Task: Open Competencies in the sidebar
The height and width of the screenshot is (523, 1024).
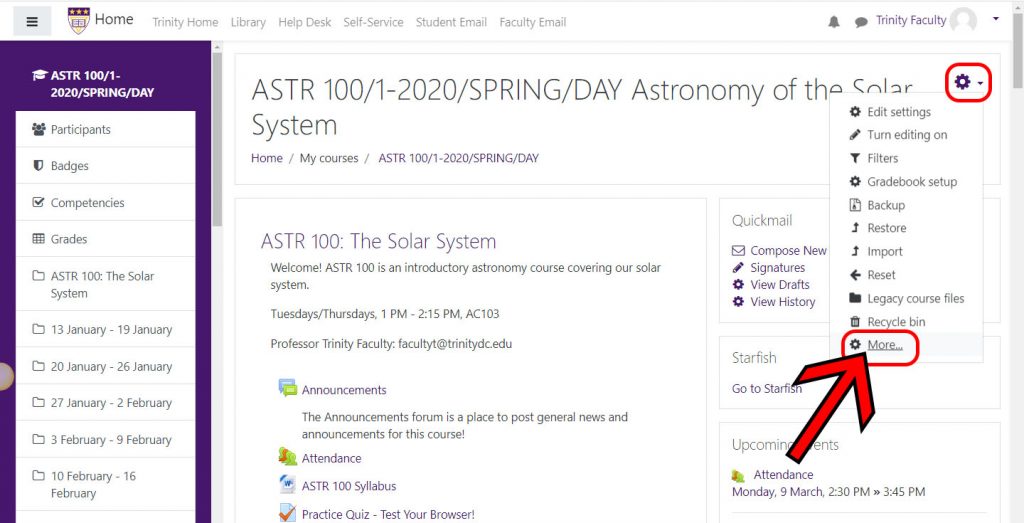Action: click(x=87, y=203)
